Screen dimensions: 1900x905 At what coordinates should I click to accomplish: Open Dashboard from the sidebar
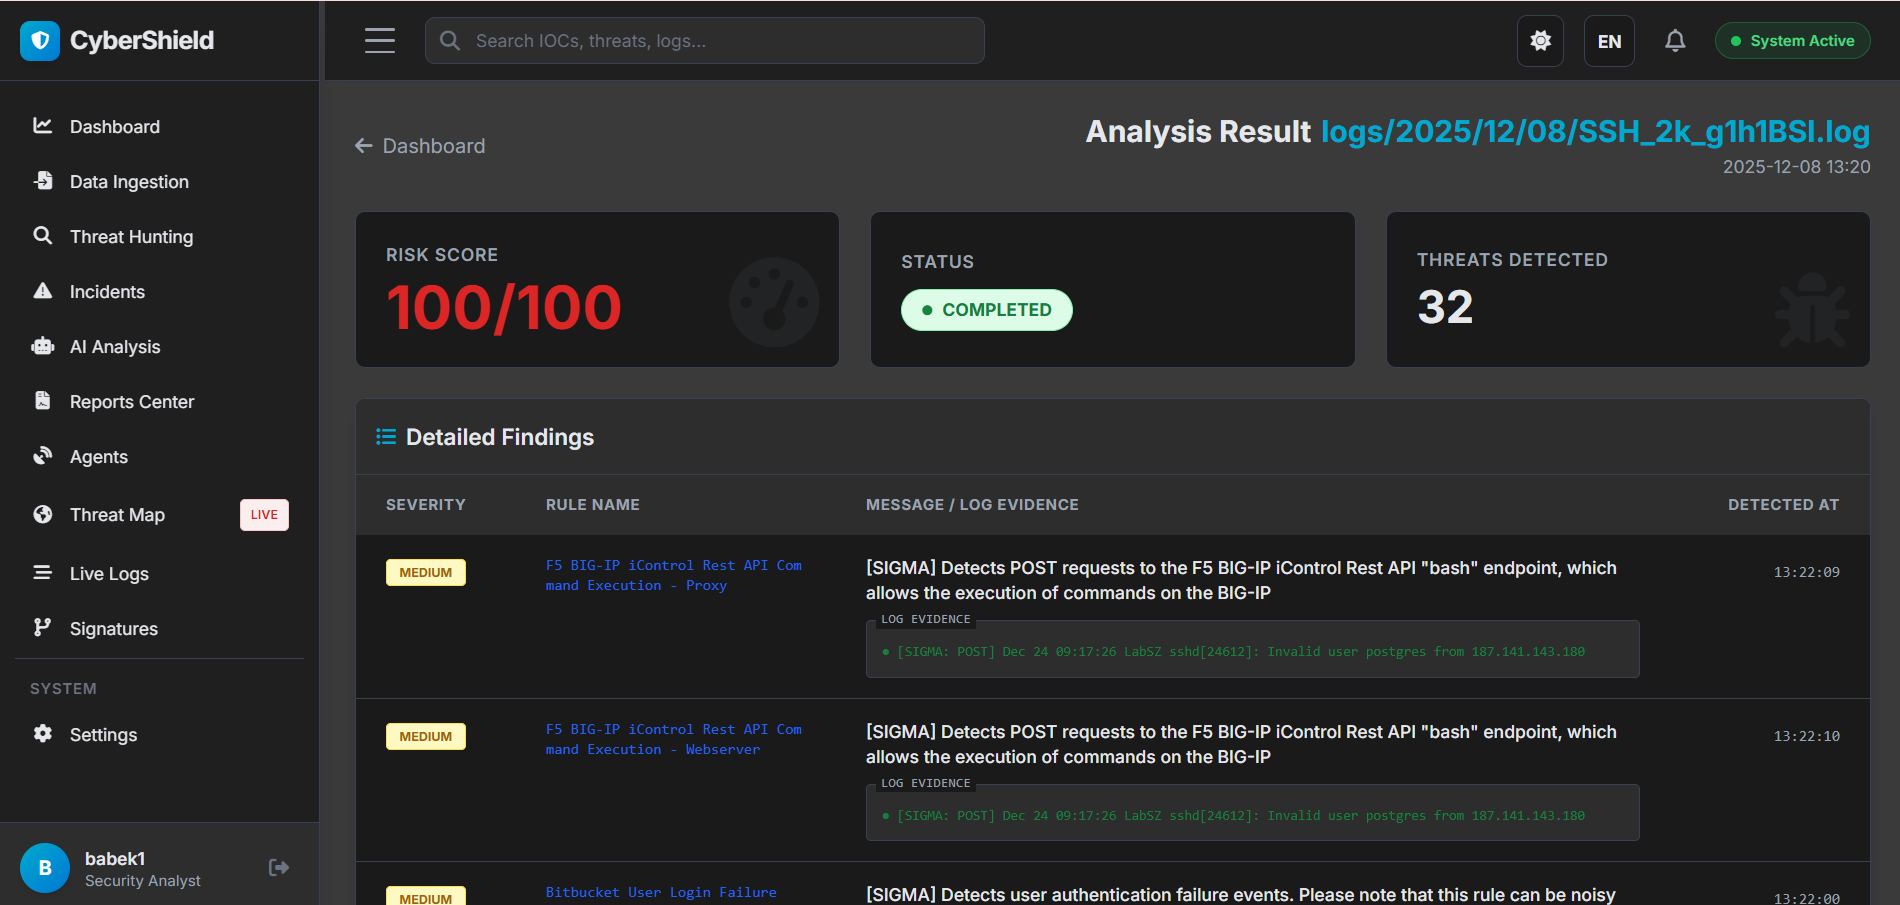(x=114, y=127)
